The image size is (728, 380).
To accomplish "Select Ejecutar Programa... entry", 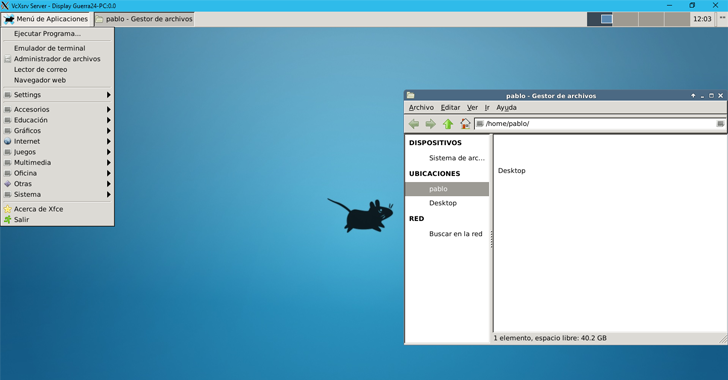I will point(57,33).
